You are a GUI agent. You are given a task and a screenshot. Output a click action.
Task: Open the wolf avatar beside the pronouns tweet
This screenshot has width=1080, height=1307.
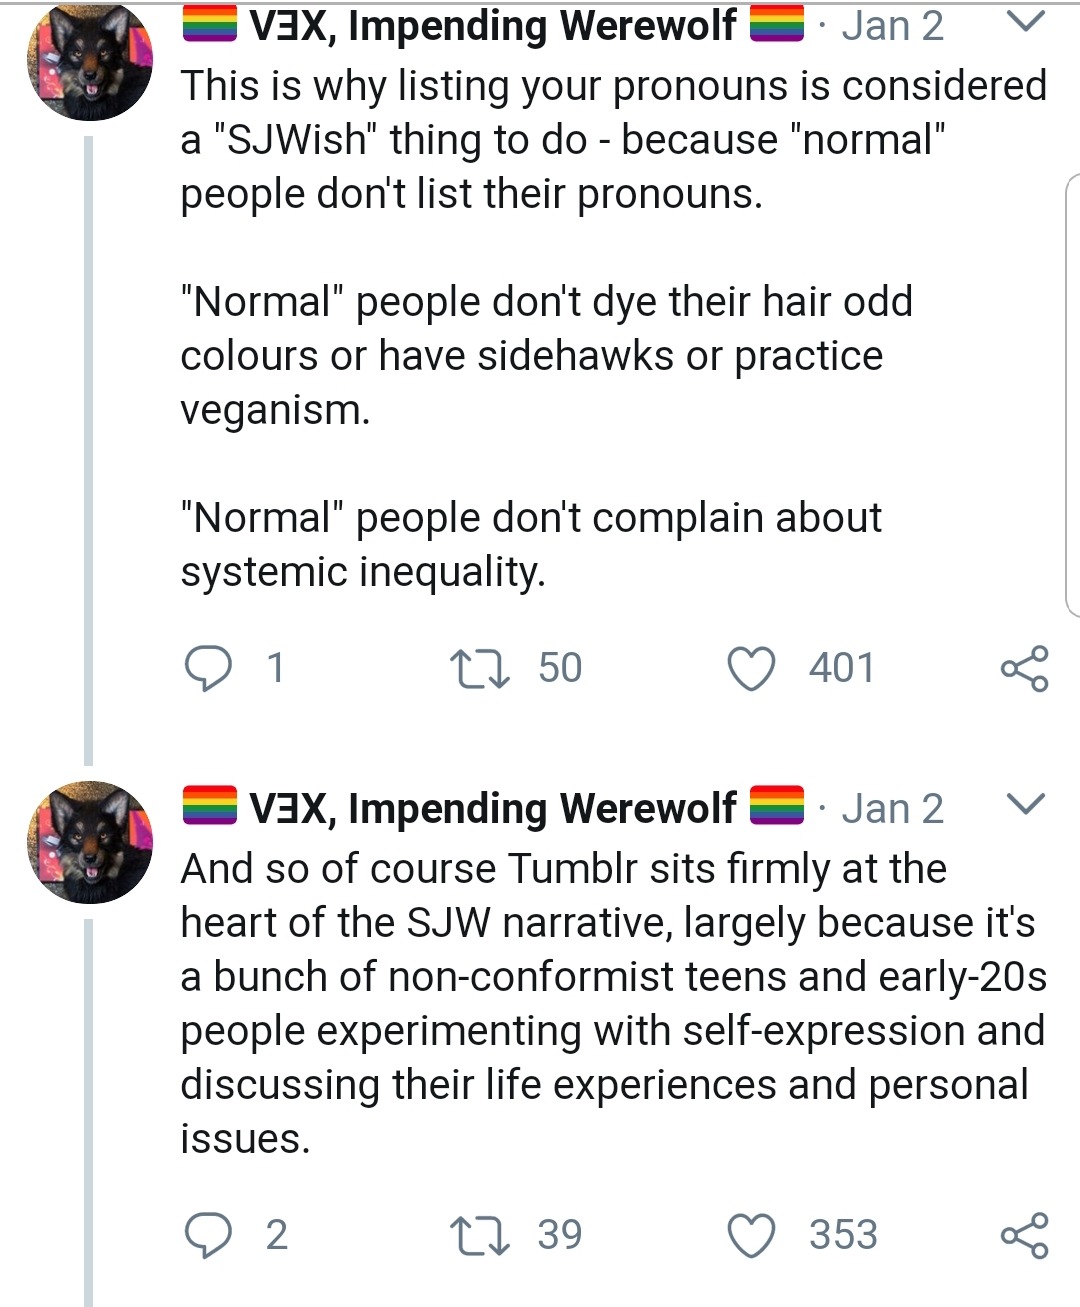89,60
